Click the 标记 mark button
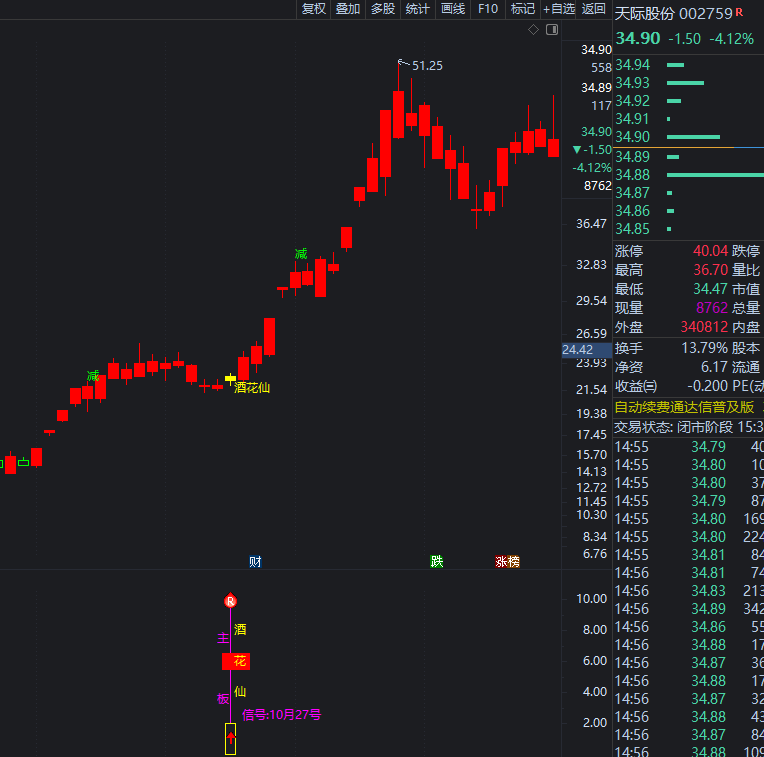The height and width of the screenshot is (757, 764). tap(523, 9)
